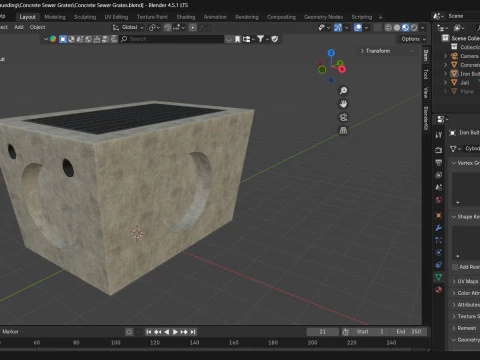Open Global transform orientation dropdown

128,27
